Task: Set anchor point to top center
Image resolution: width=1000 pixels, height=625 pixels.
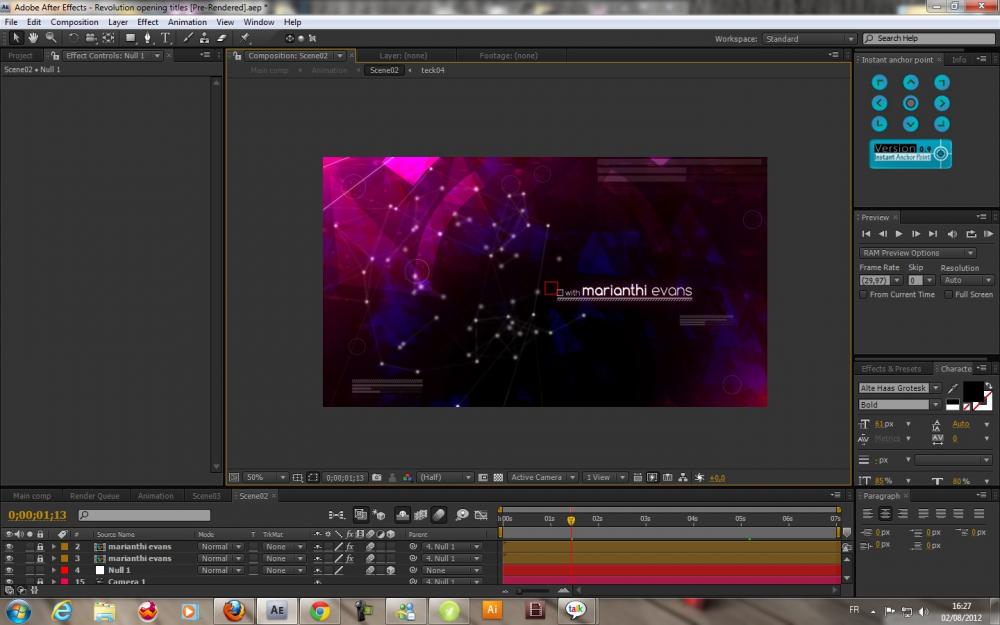Action: click(x=911, y=82)
